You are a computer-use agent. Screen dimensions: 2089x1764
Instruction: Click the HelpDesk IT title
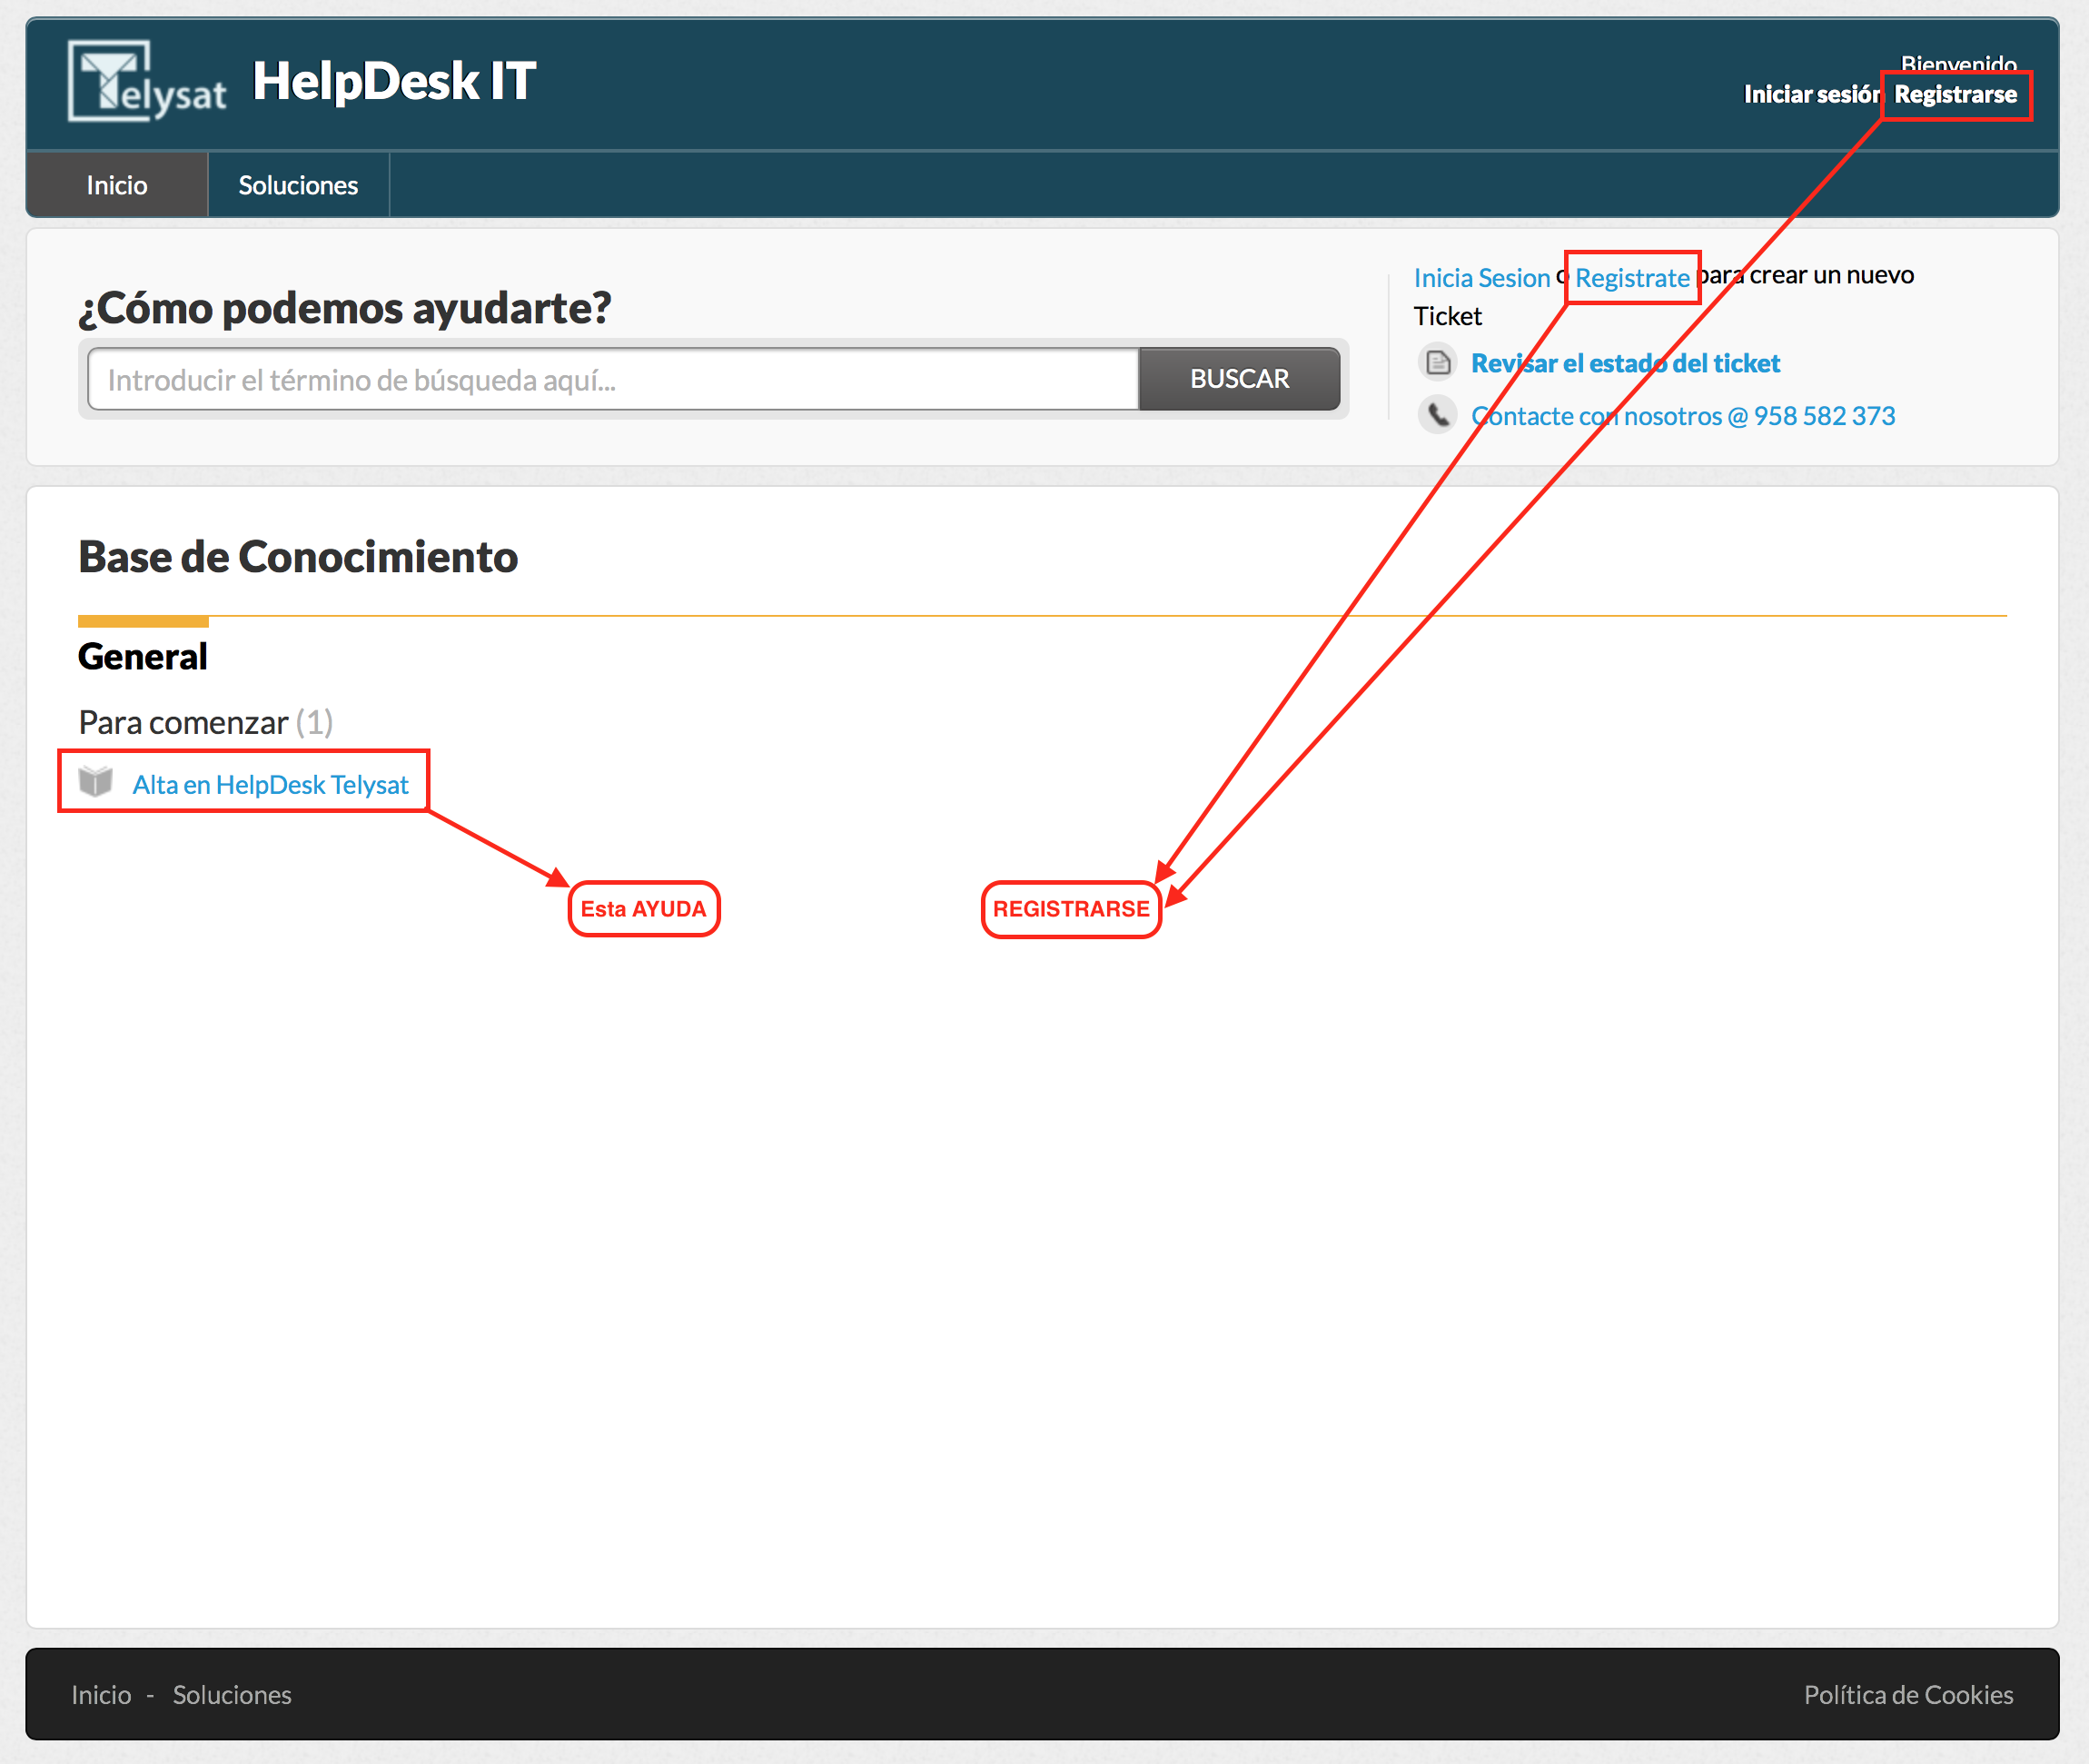click(x=394, y=81)
